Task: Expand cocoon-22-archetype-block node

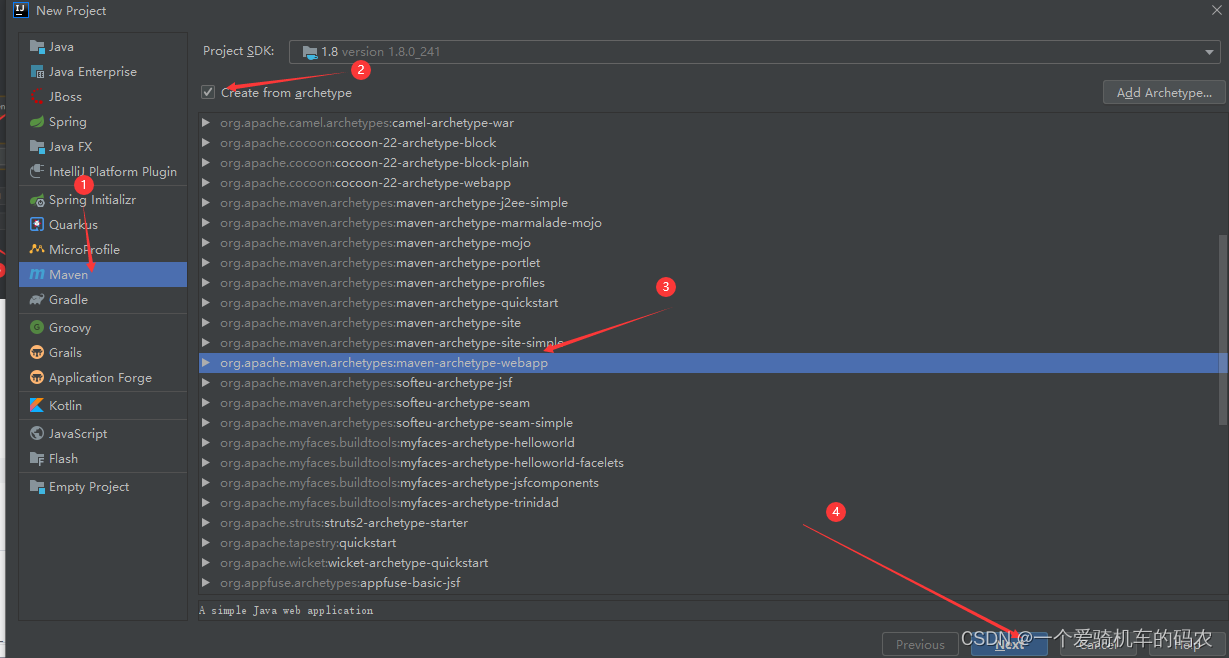Action: tap(206, 143)
